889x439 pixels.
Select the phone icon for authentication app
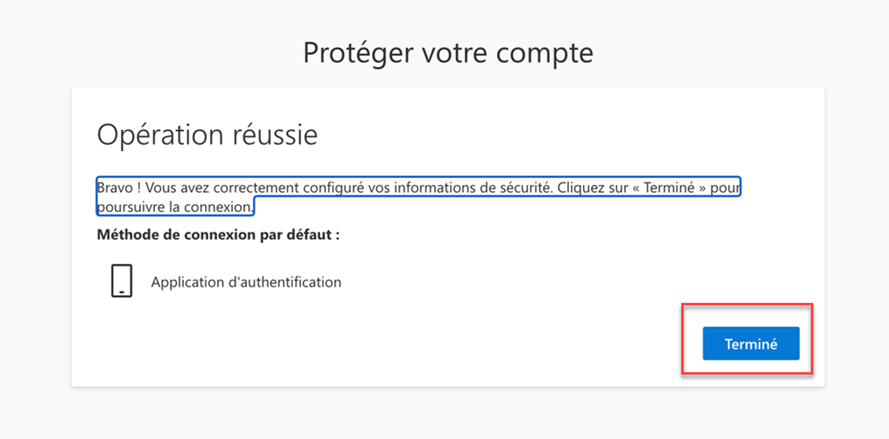[121, 281]
